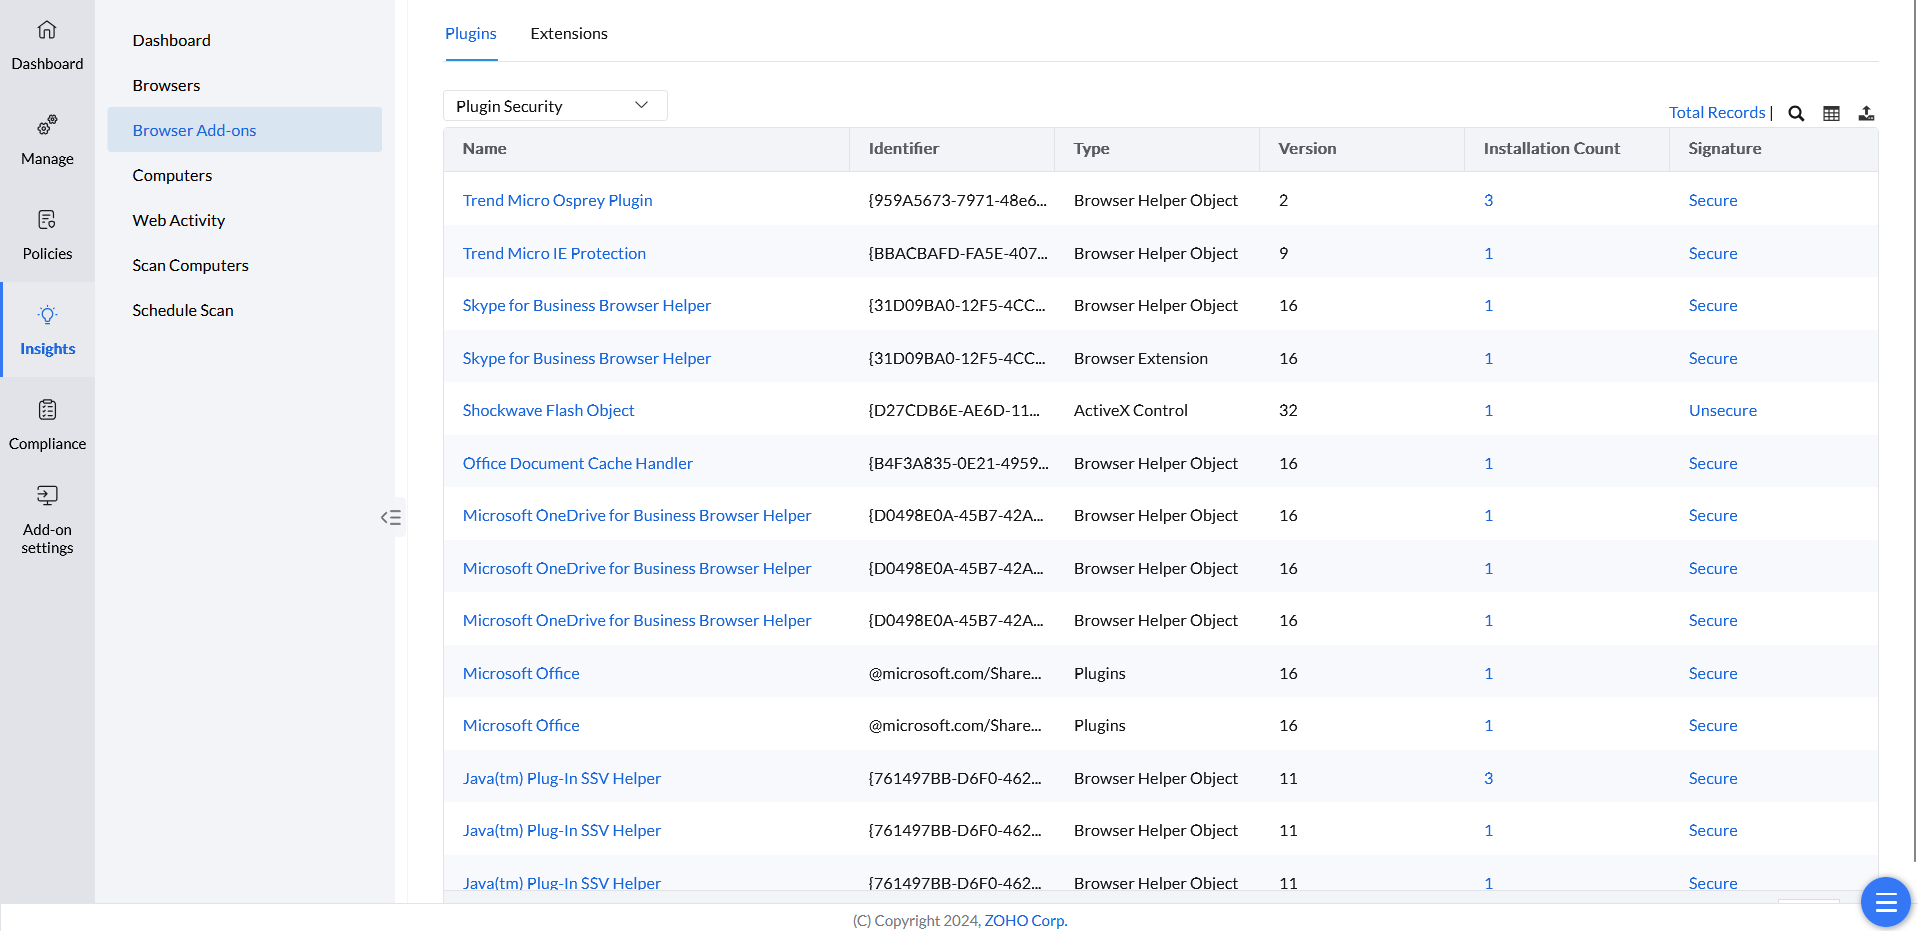Click the search magnifier icon above table
The width and height of the screenshot is (1918, 931).
[1796, 113]
